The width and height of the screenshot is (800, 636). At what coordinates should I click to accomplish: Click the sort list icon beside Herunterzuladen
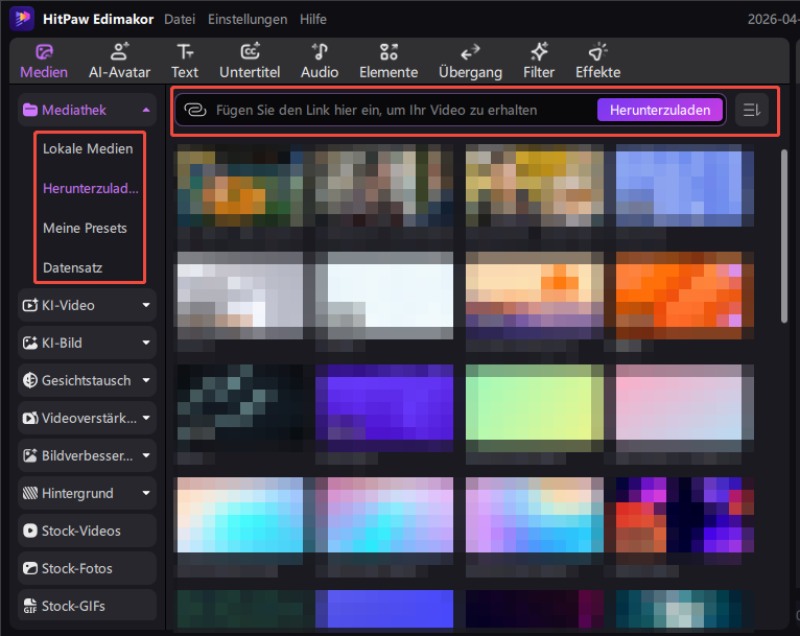[752, 110]
